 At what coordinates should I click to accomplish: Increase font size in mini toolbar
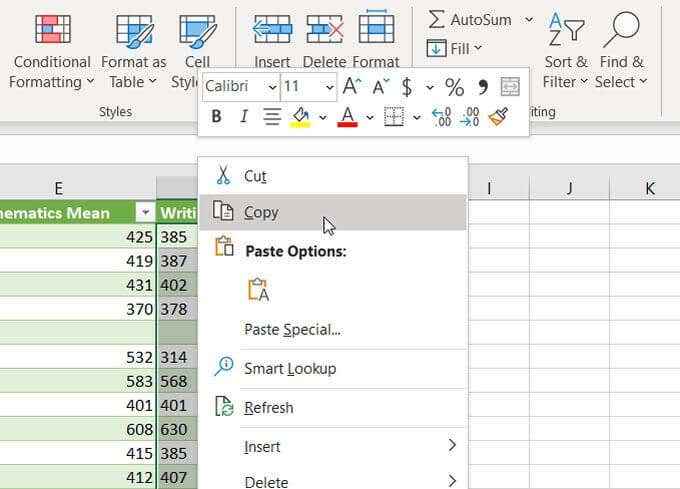[x=352, y=86]
